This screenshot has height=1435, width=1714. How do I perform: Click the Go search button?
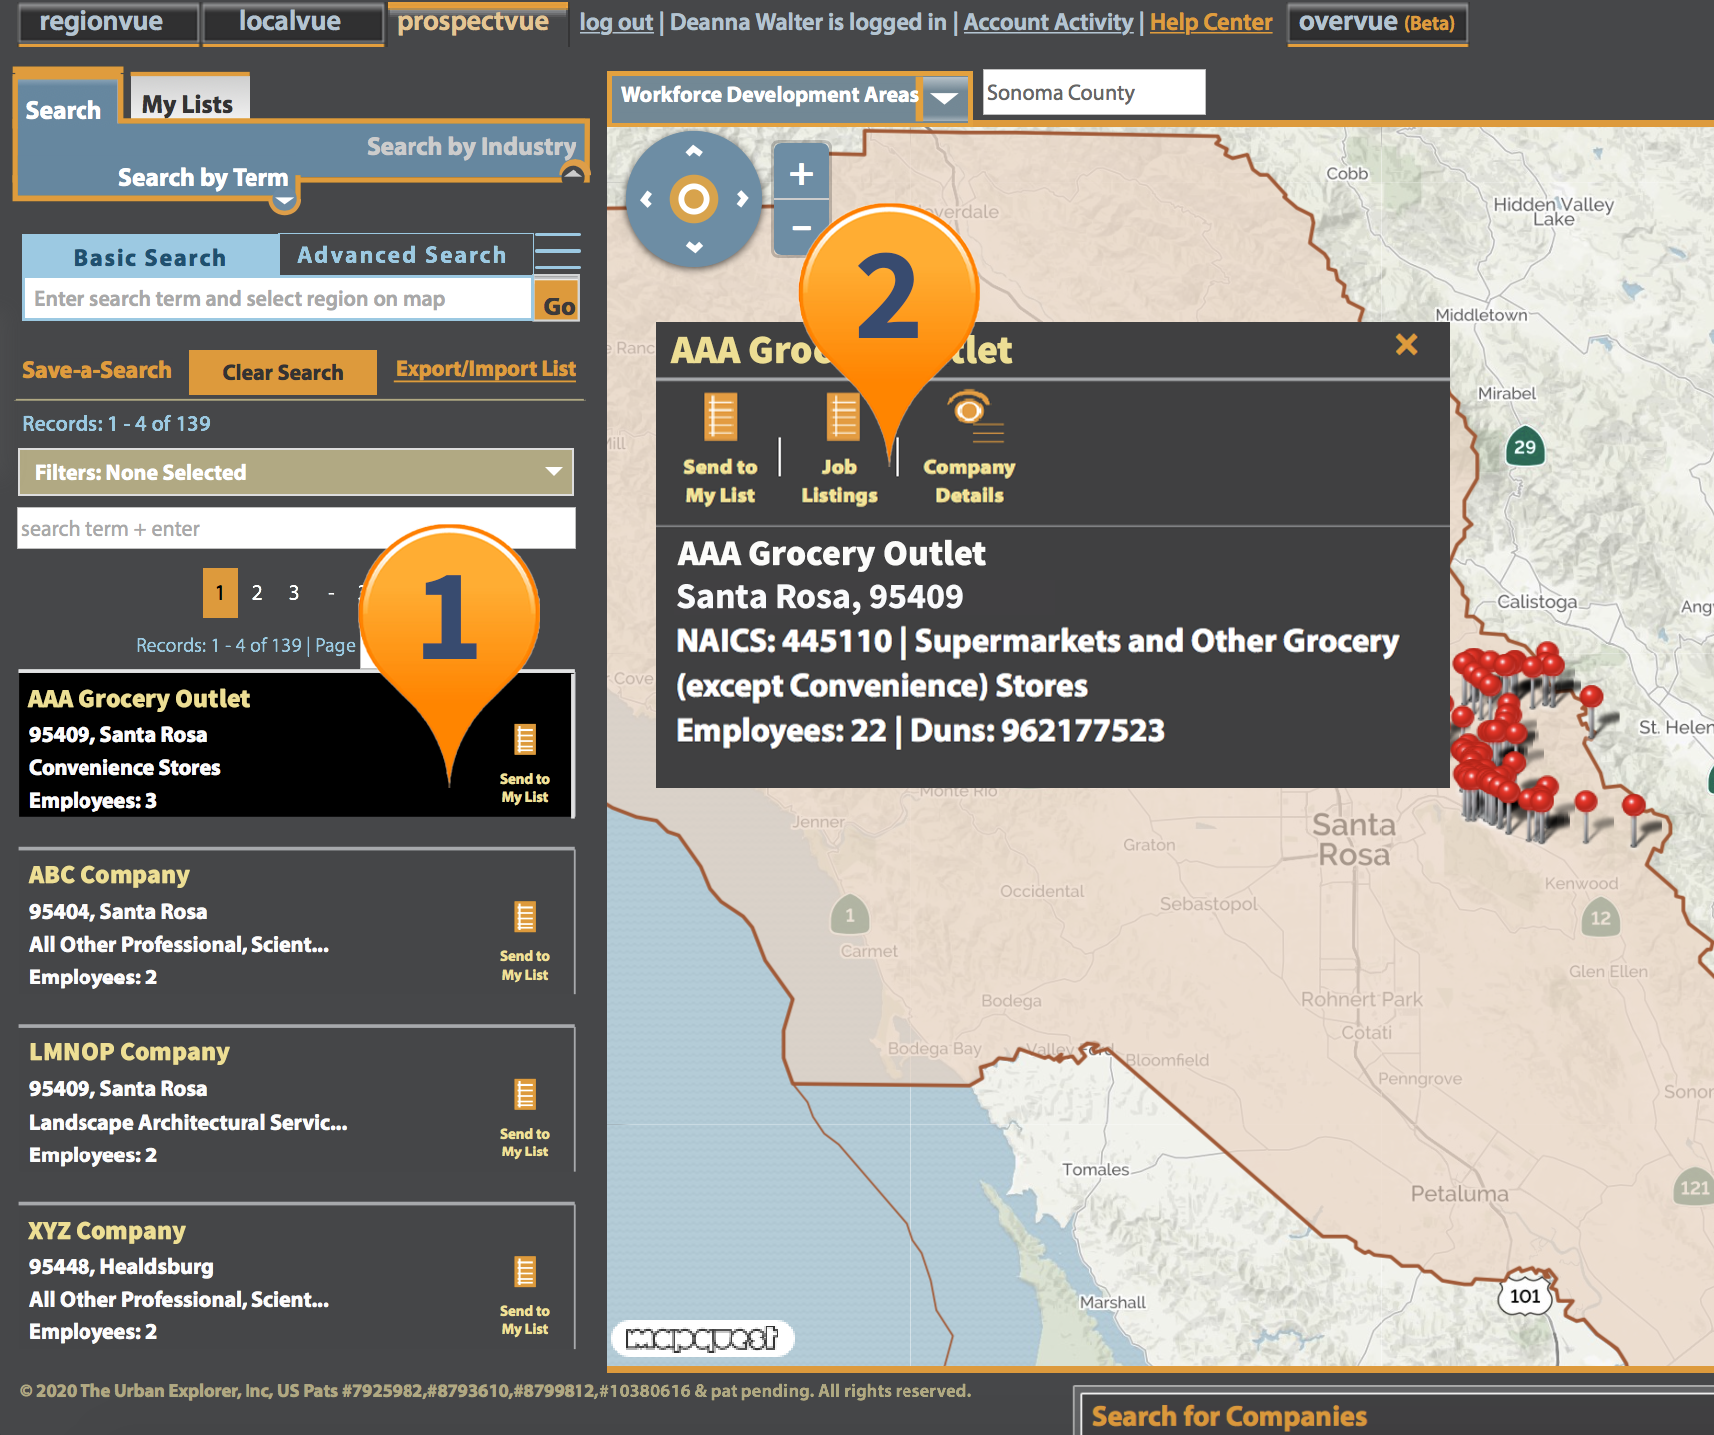(x=558, y=300)
